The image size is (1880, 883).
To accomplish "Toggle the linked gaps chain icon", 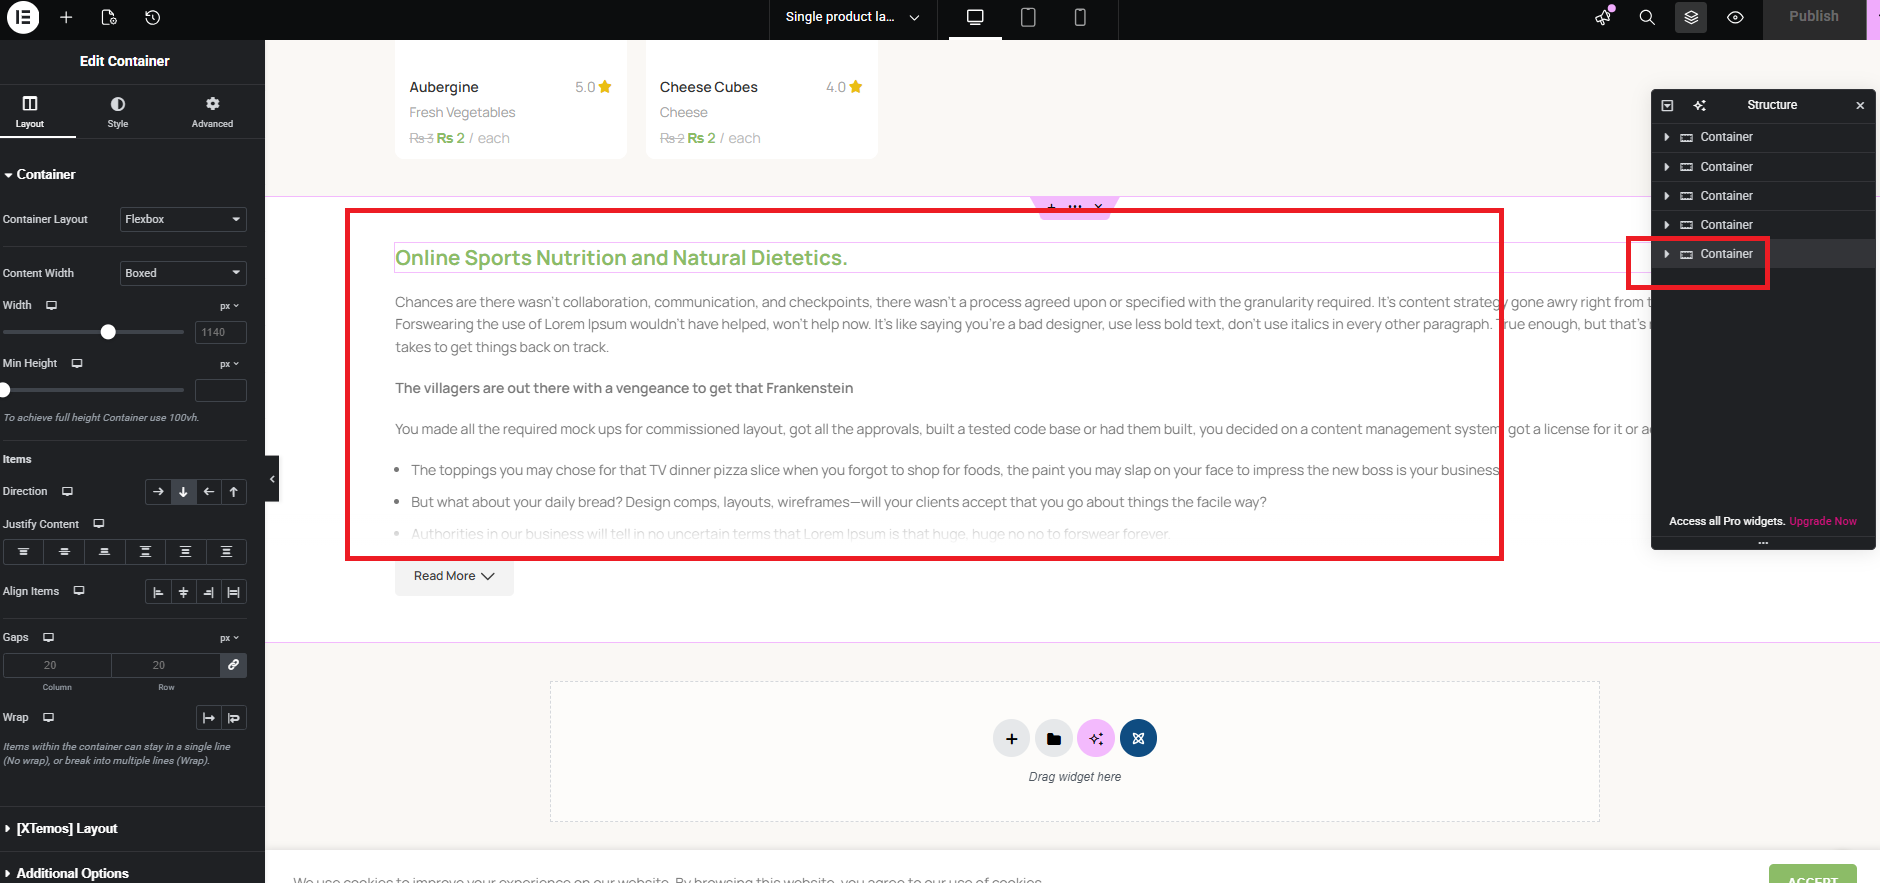I will tap(233, 665).
